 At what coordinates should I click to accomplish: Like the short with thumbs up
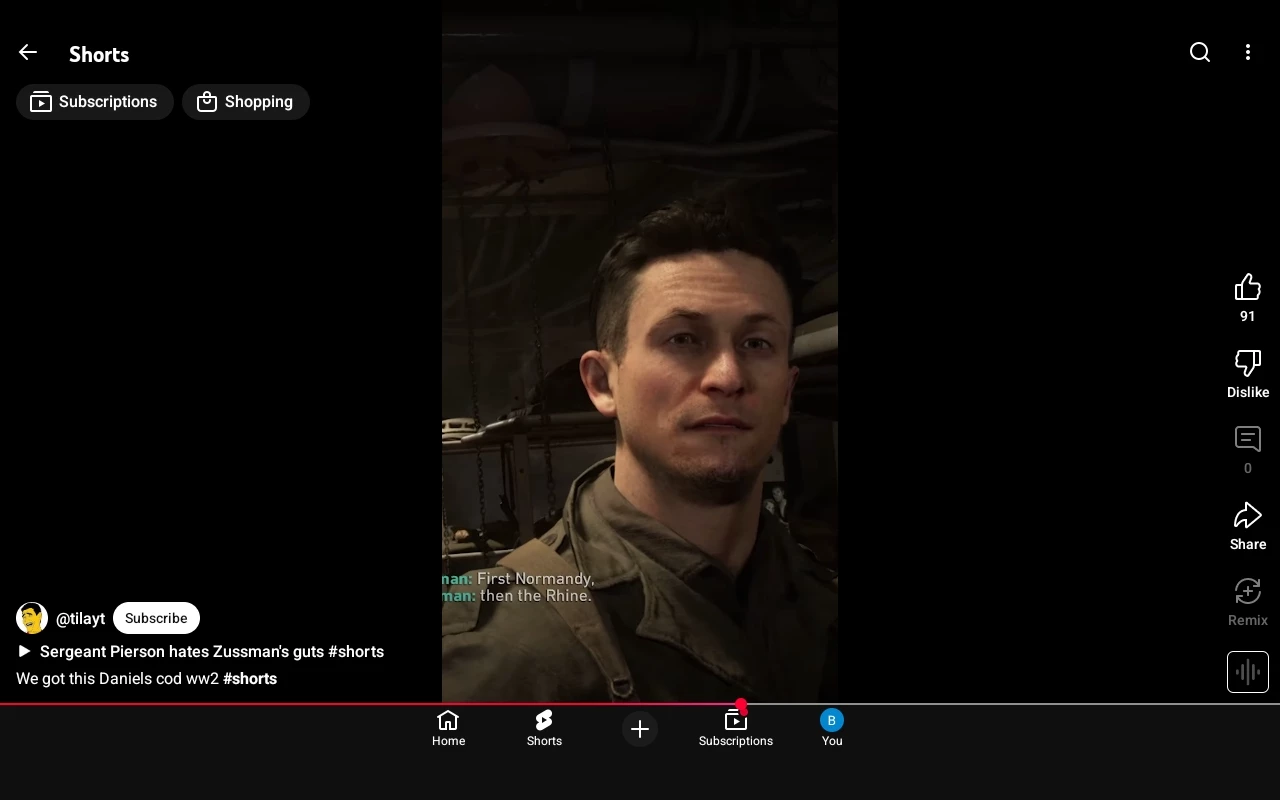click(1247, 288)
